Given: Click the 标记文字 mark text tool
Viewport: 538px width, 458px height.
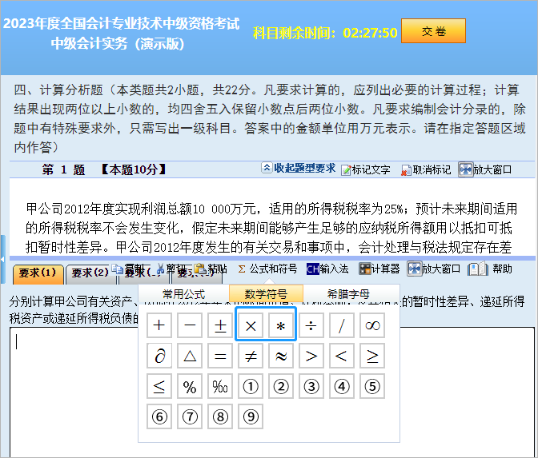Looking at the screenshot, I should [366, 169].
